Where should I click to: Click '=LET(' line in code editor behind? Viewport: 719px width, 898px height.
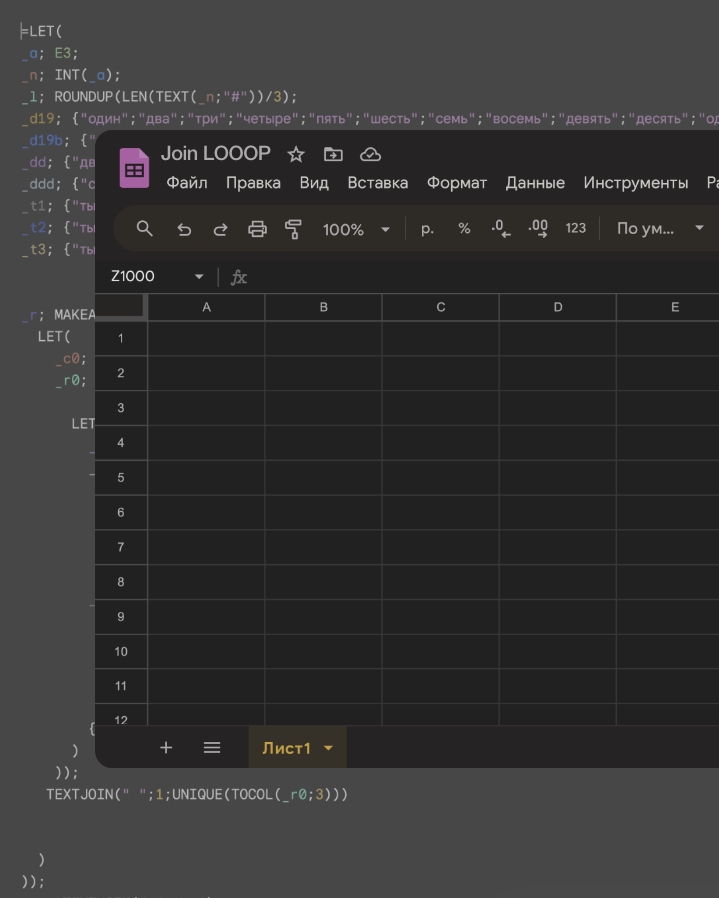point(41,31)
